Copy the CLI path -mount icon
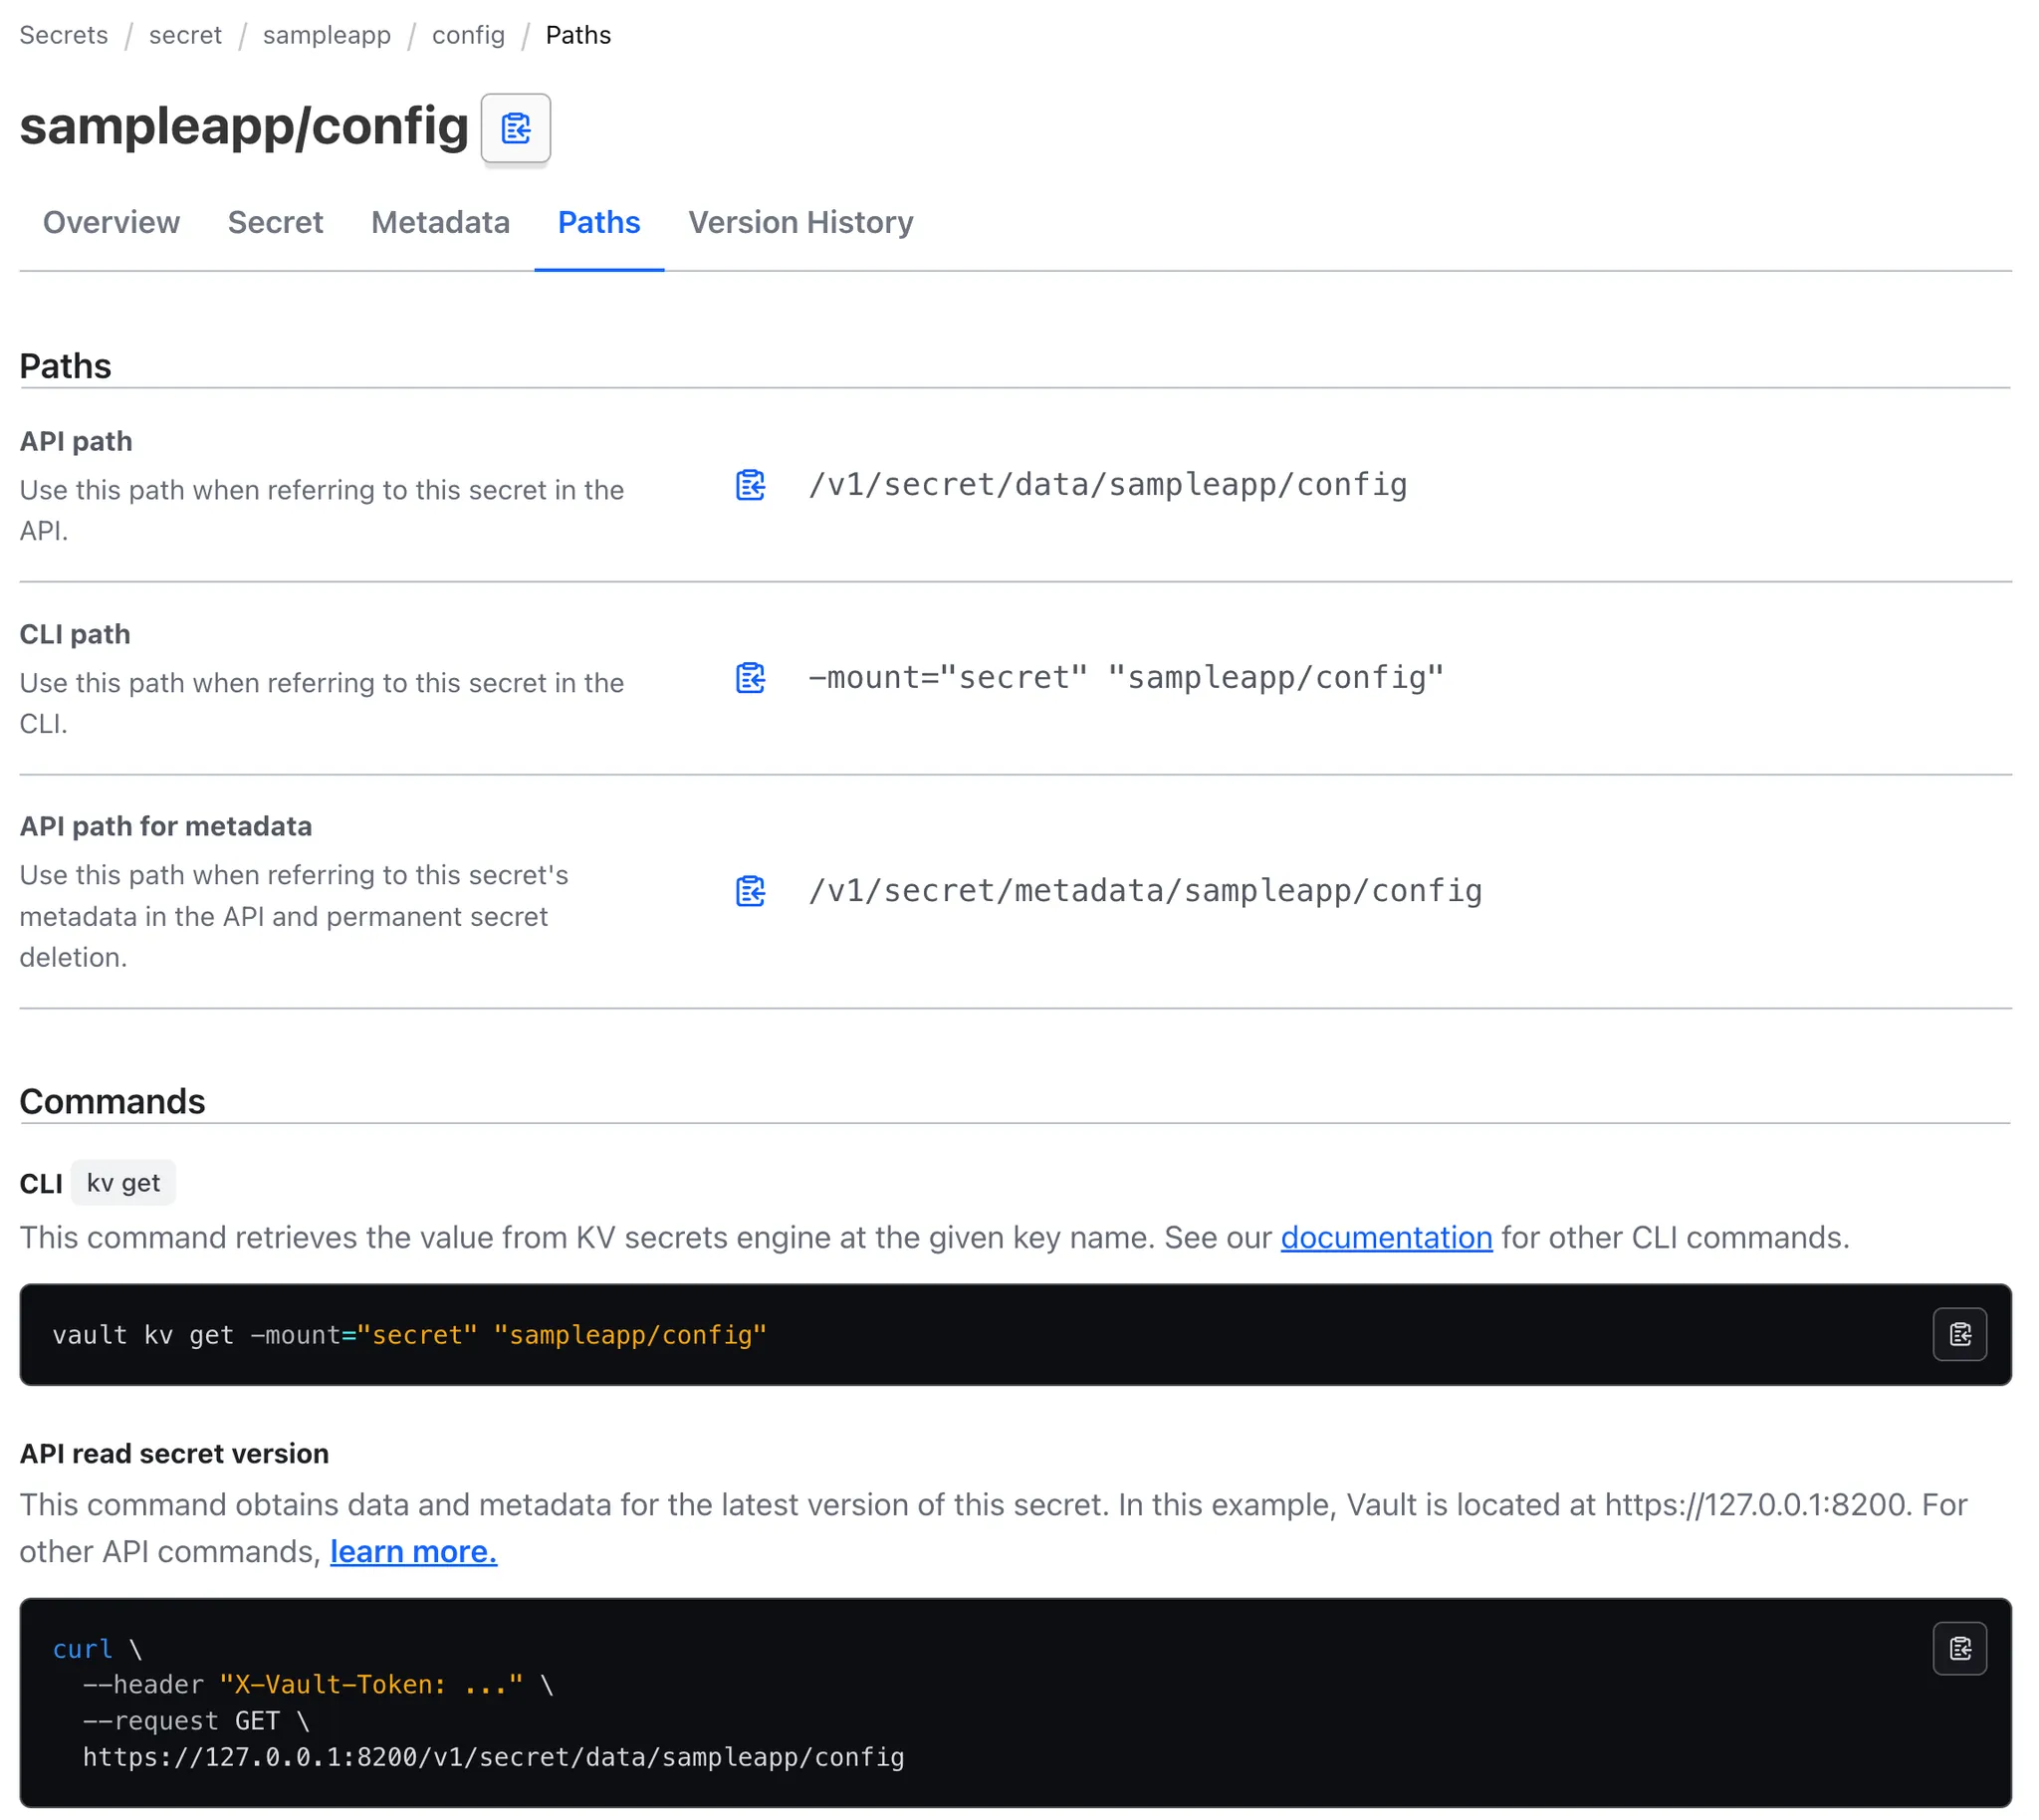The image size is (2039, 1820). 750,678
